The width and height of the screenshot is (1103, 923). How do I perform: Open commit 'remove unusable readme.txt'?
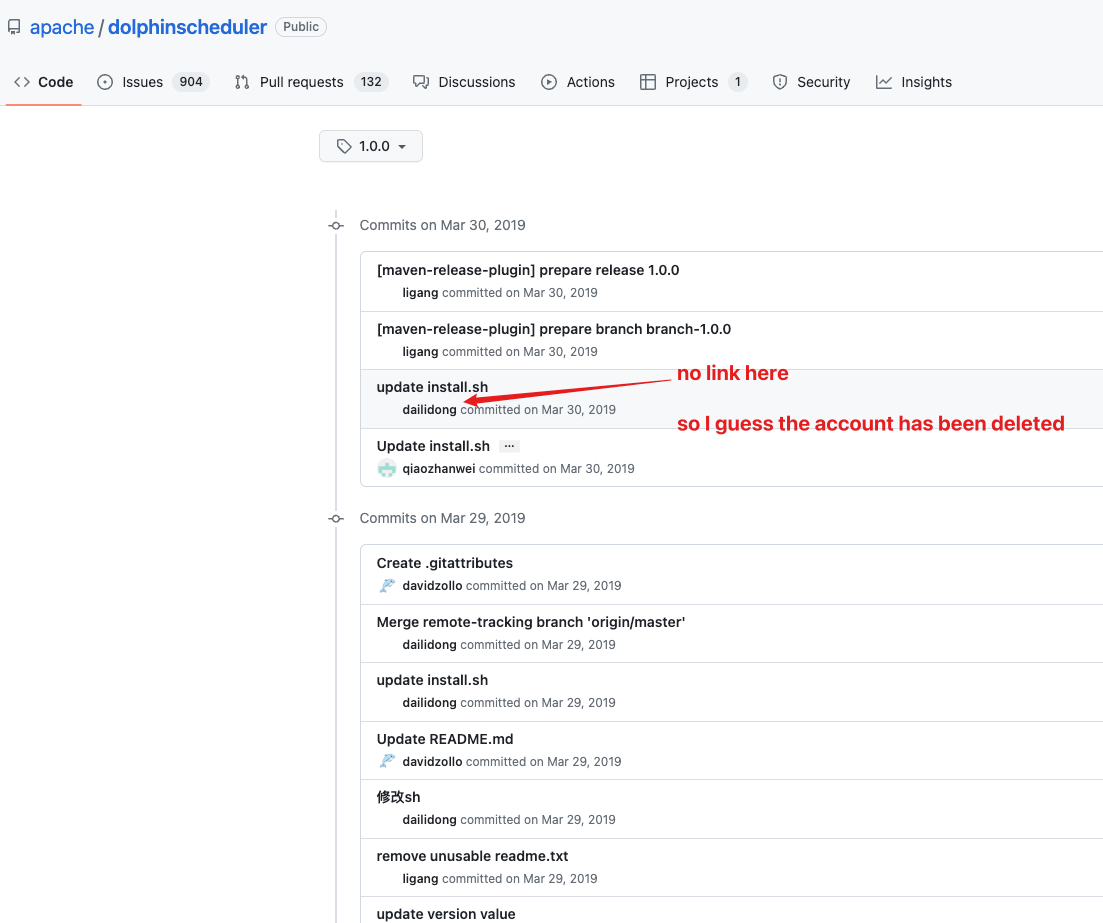point(472,856)
